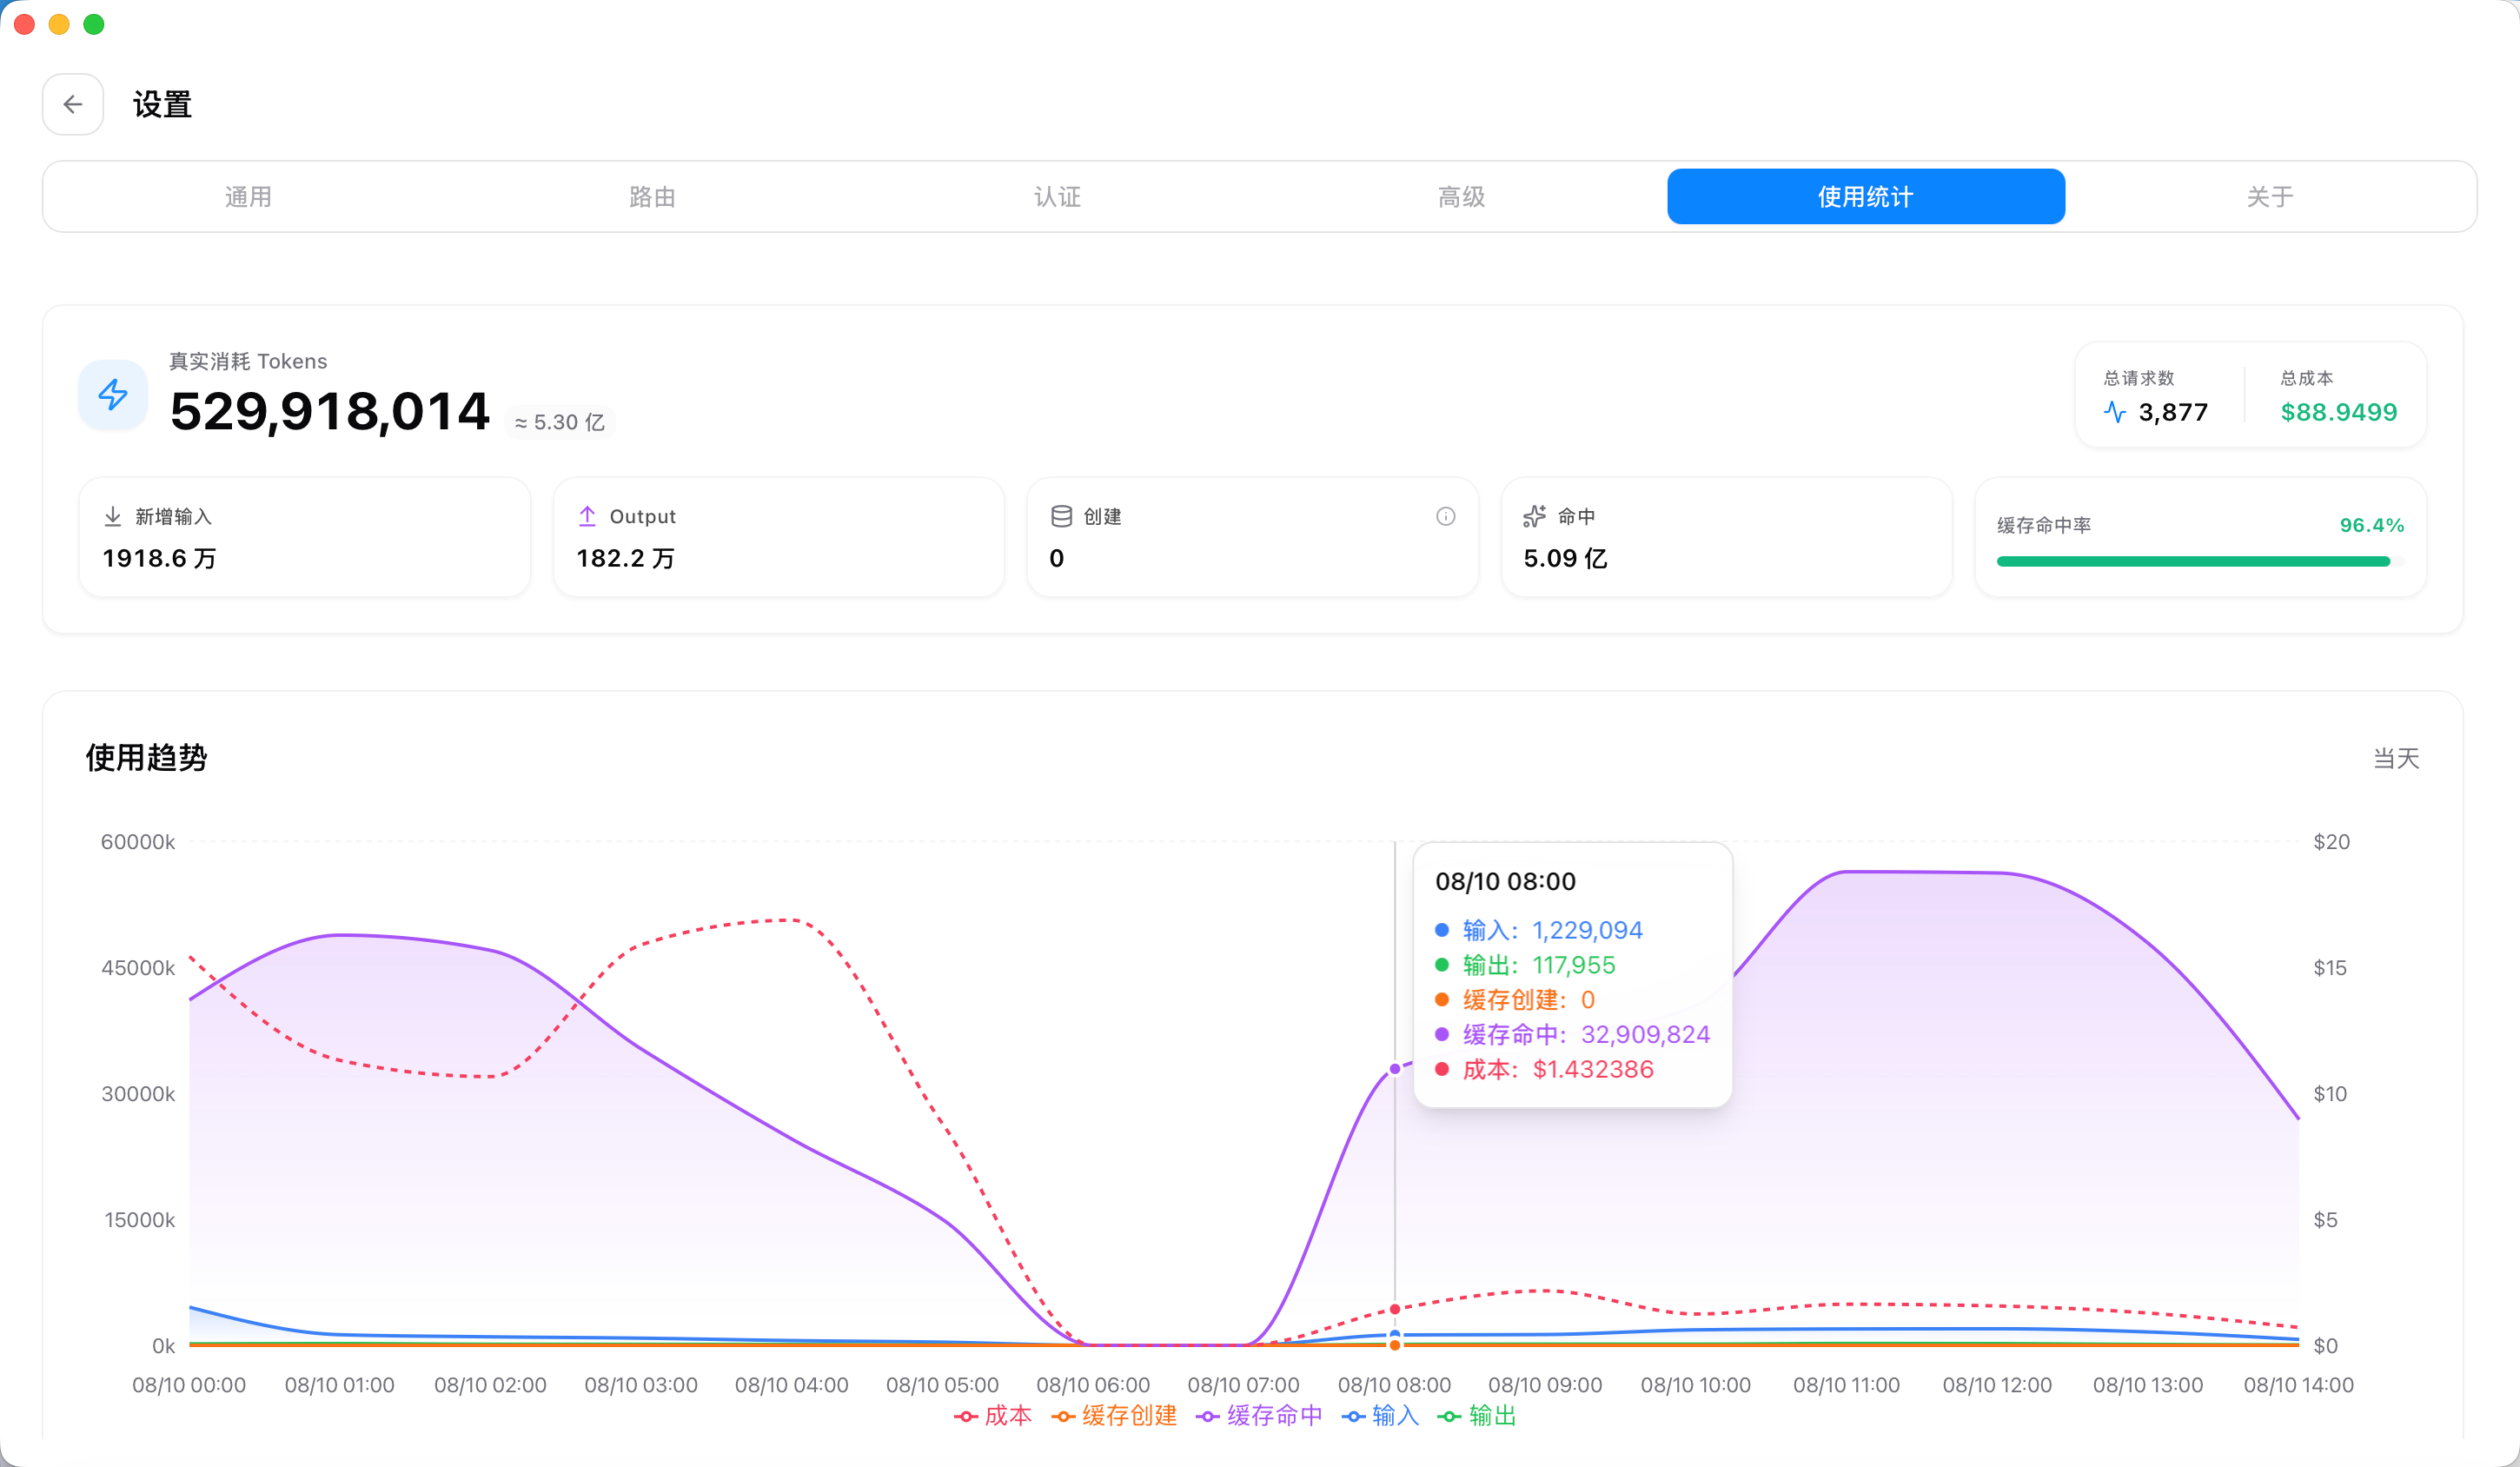Click the tooltip 输出: 117,955 row
2520x1467 pixels.
click(1525, 965)
